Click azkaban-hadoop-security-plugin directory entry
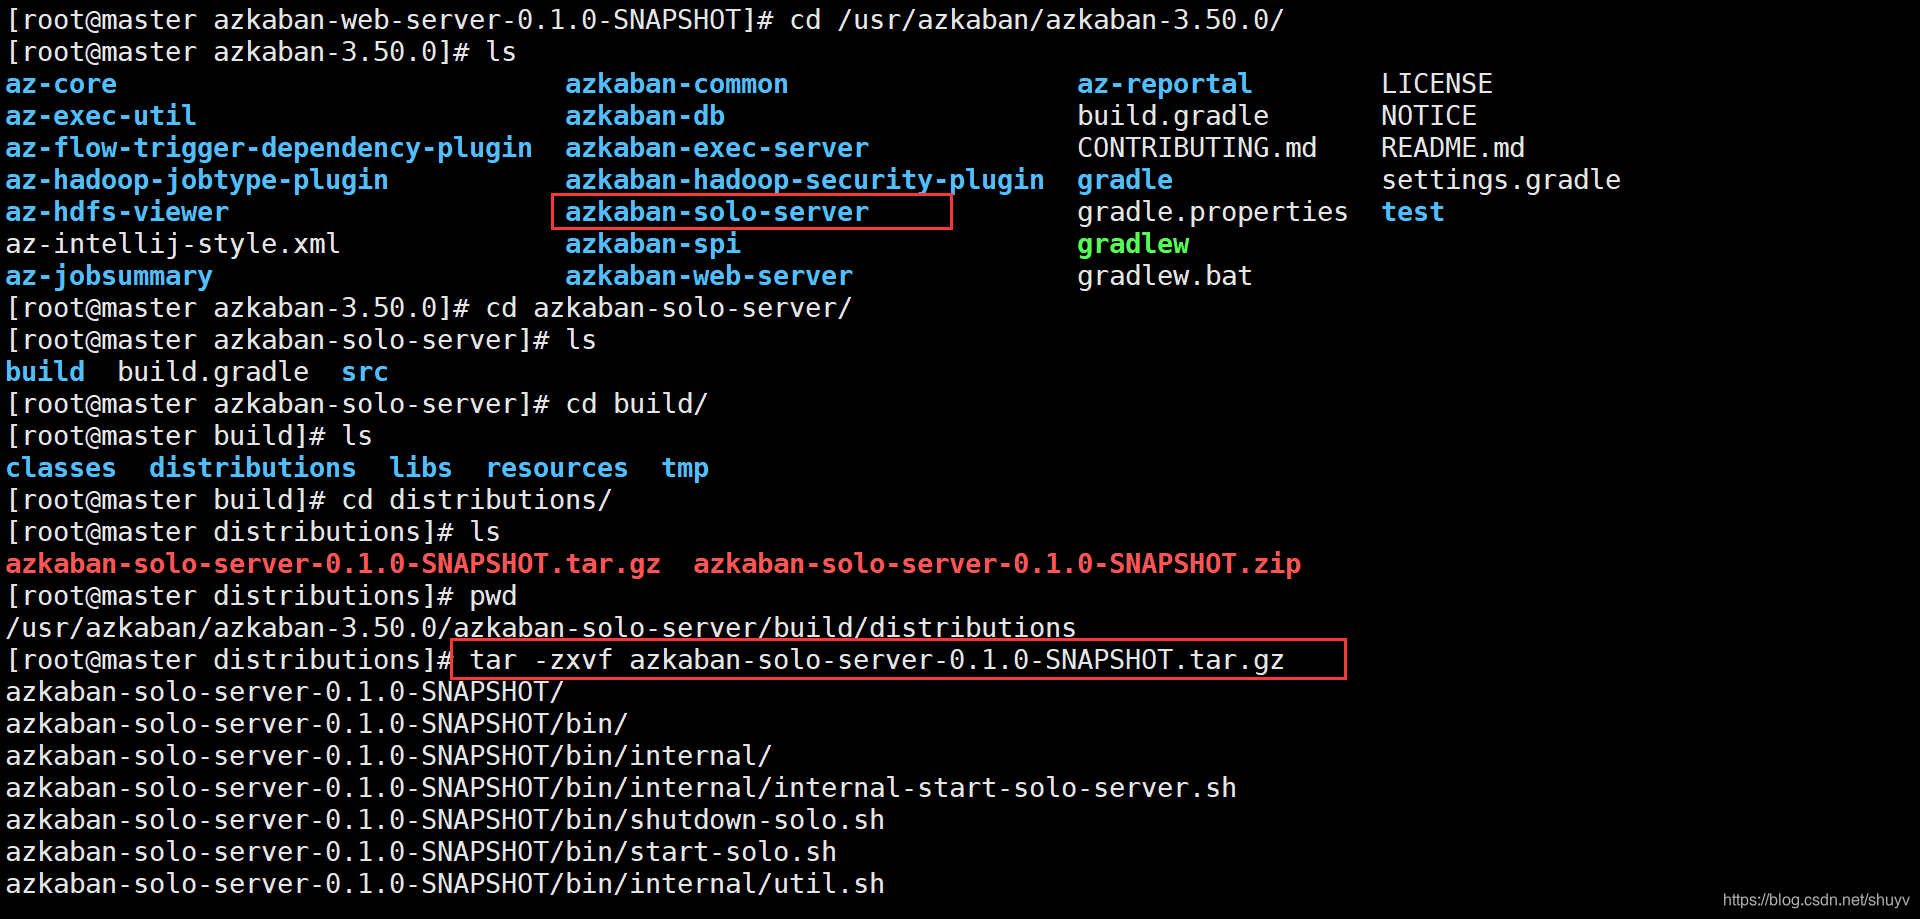 805,180
